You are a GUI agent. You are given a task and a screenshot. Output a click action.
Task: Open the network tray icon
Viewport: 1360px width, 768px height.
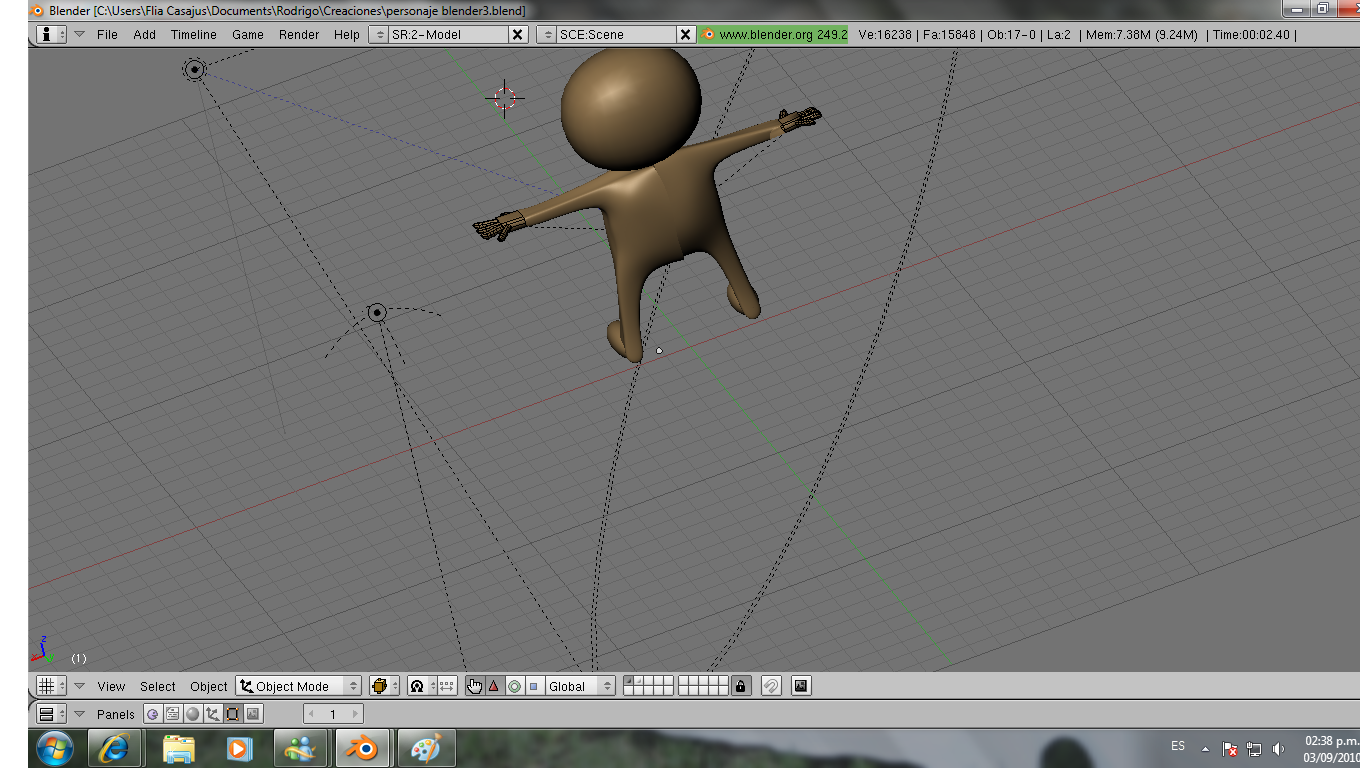(x=1254, y=748)
